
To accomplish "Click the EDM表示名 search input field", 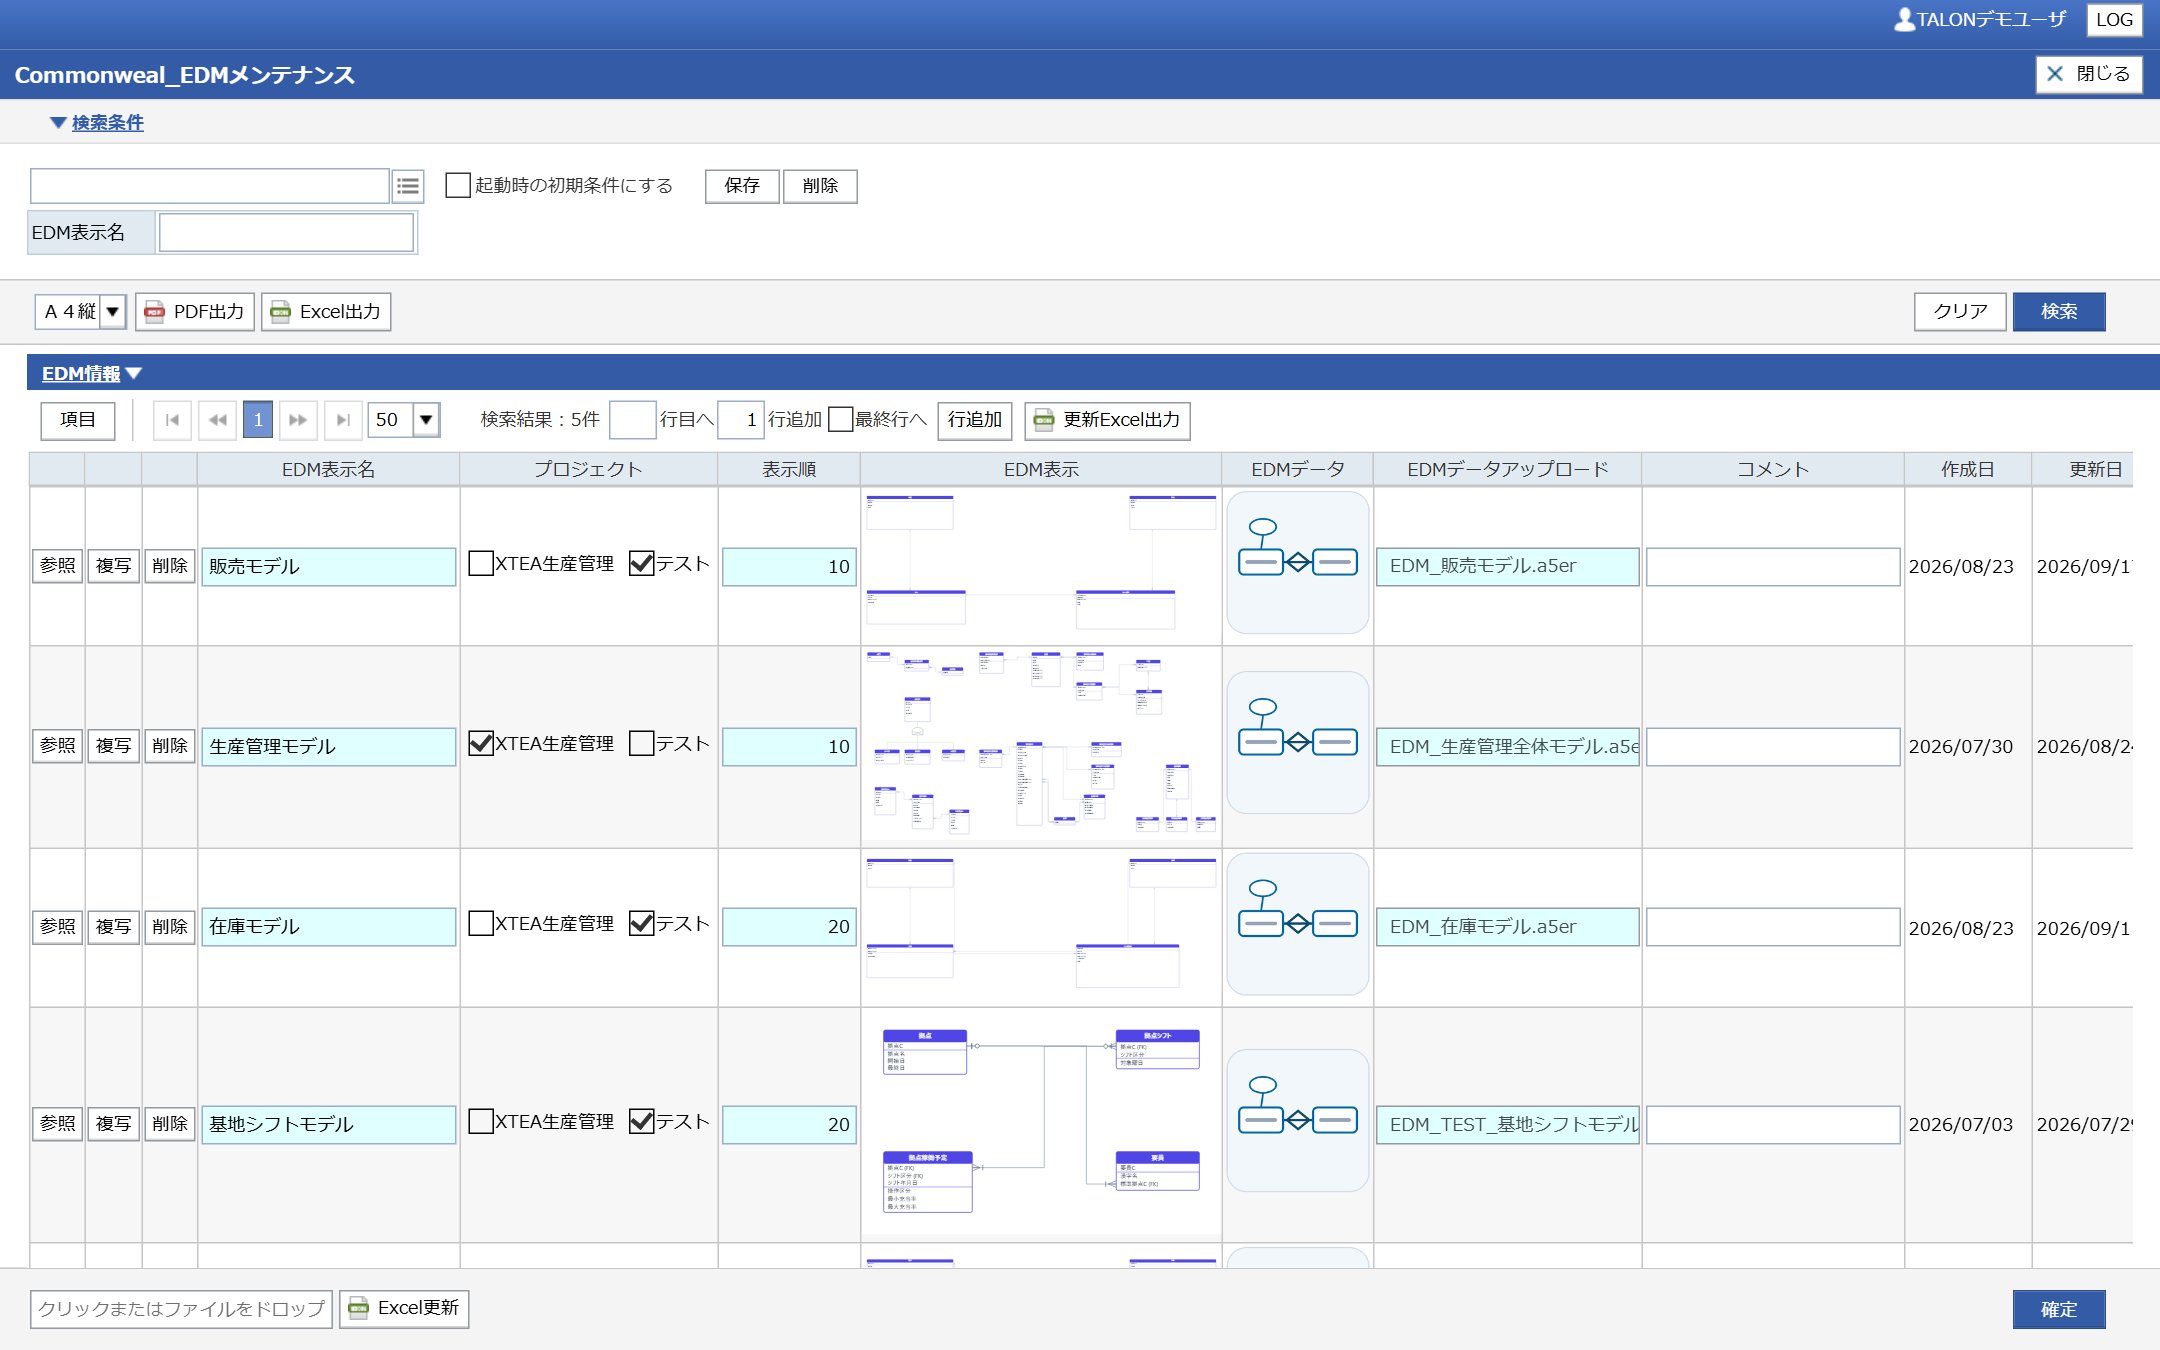I will pyautogui.click(x=286, y=233).
